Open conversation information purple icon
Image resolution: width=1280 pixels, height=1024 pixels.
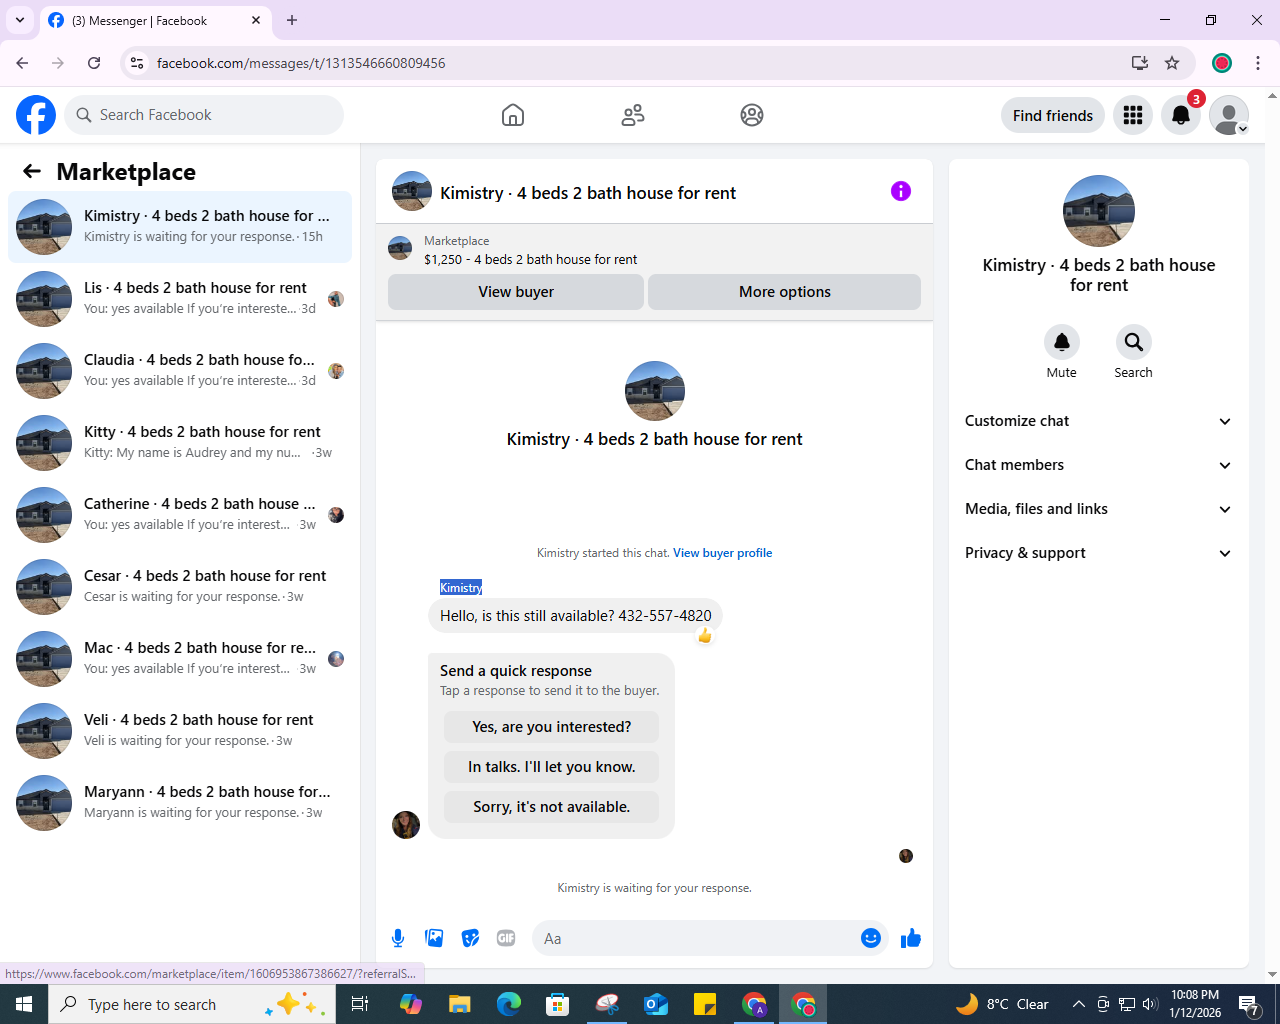click(901, 191)
